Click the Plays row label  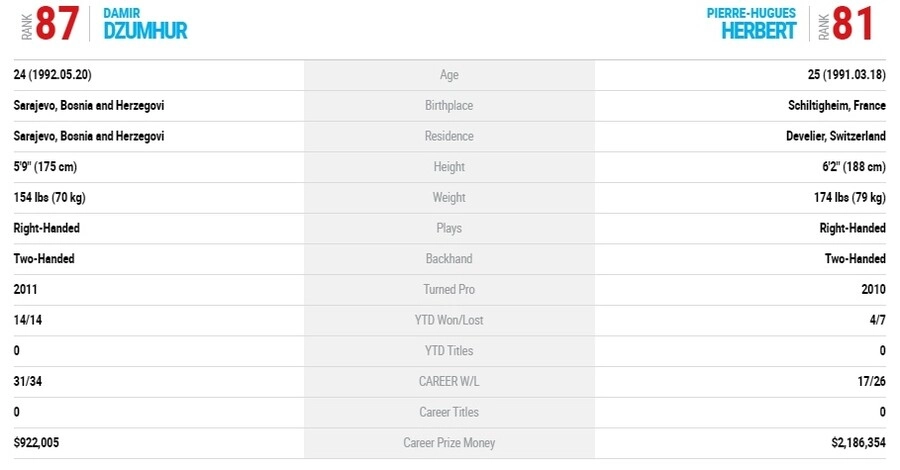click(x=449, y=228)
